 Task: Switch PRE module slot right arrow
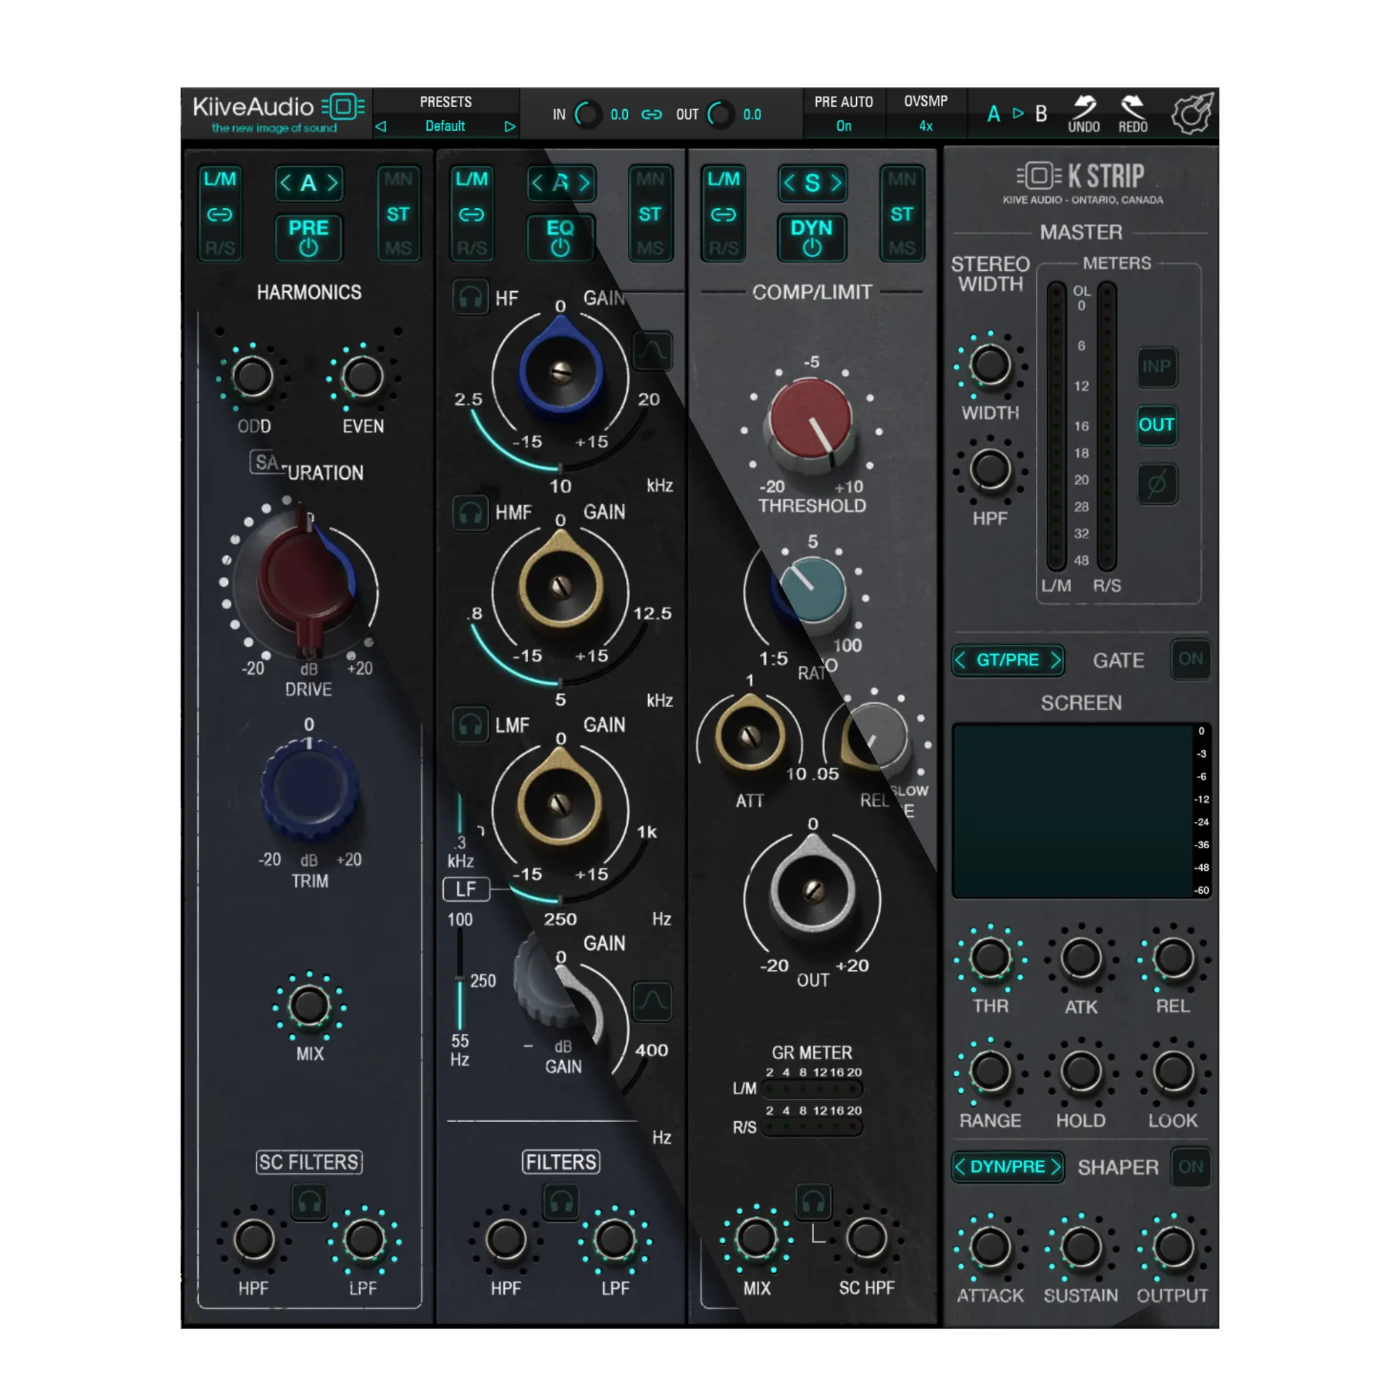(332, 183)
